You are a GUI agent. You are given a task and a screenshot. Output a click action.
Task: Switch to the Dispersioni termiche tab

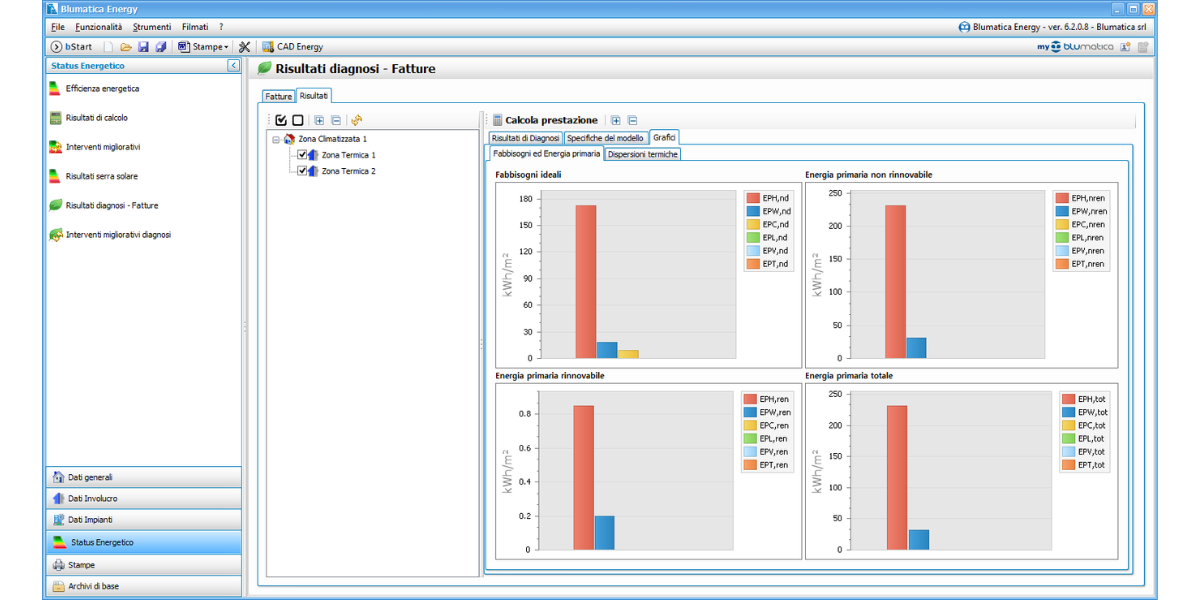click(643, 154)
